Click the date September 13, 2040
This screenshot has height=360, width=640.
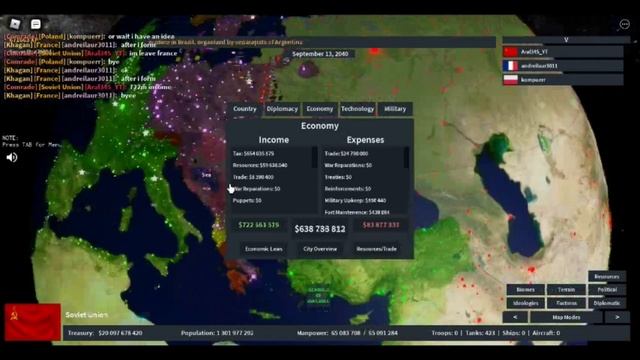click(320, 54)
